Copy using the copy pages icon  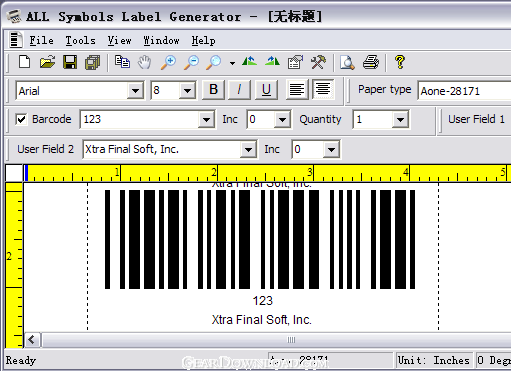[x=122, y=62]
